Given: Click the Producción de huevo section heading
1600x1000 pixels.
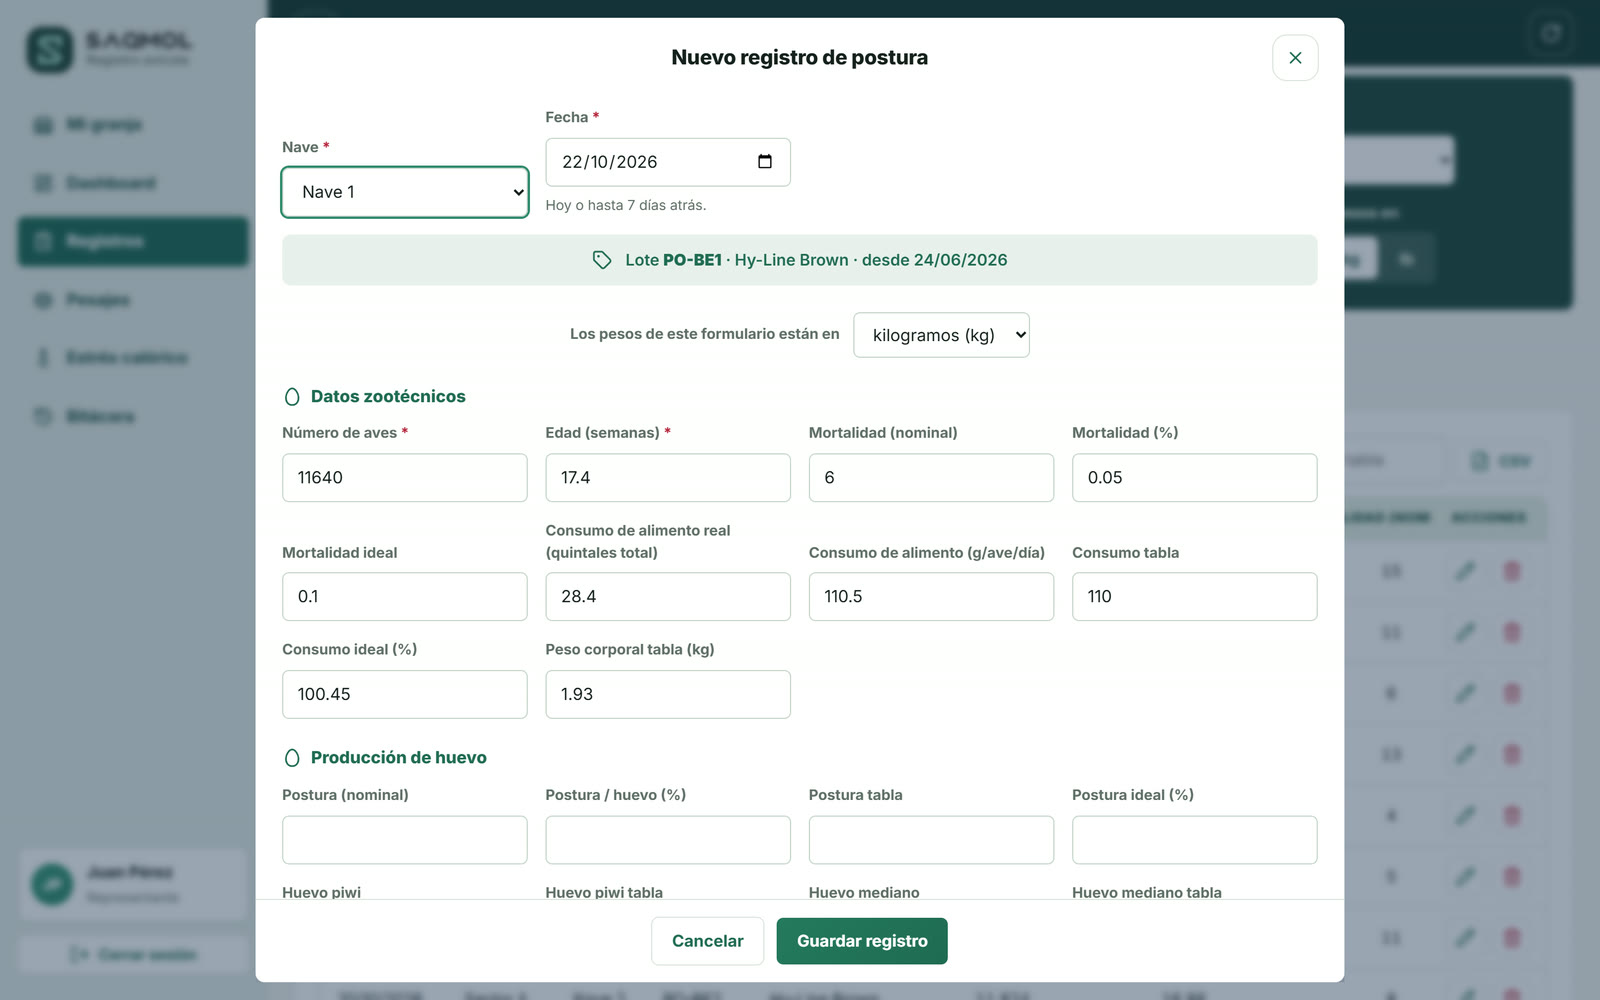Looking at the screenshot, I should (399, 758).
